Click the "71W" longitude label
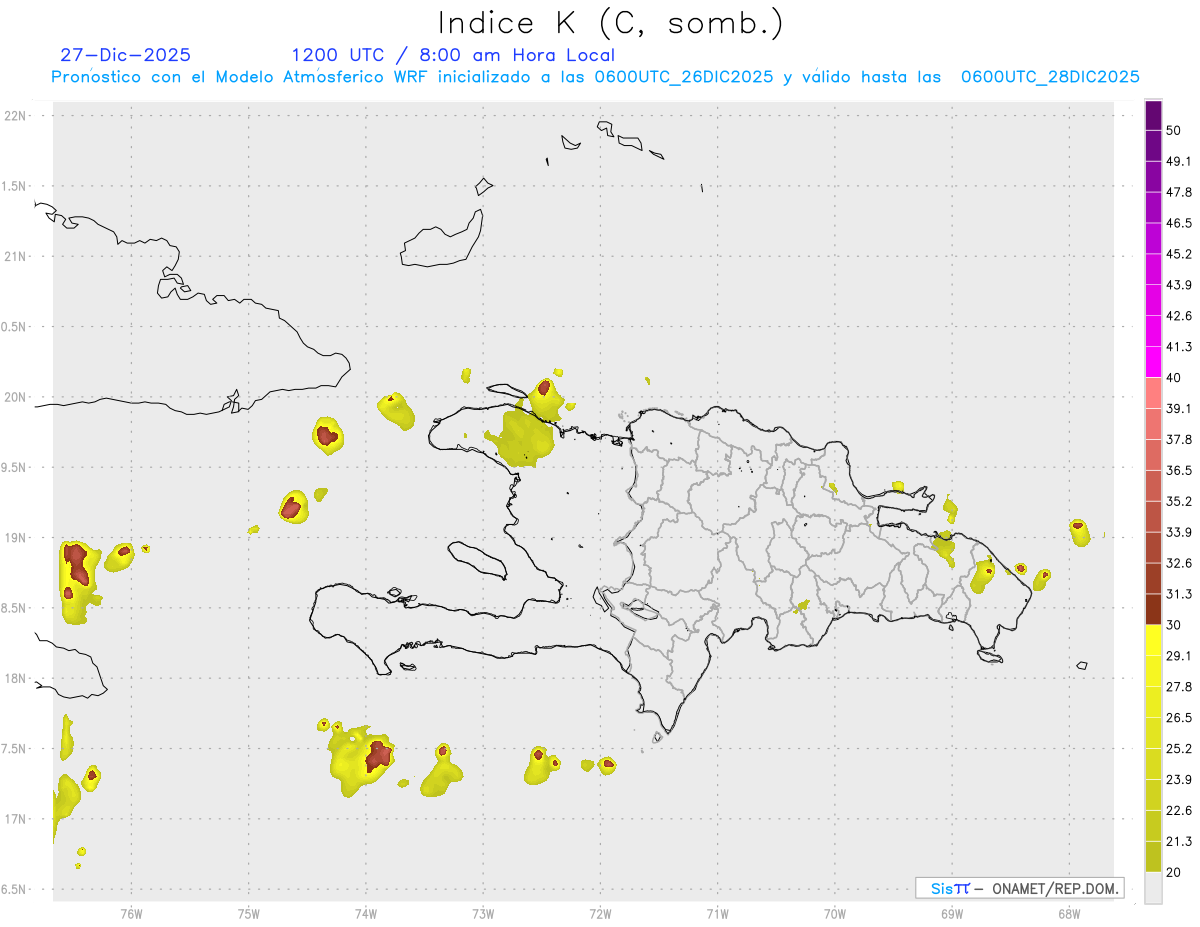1200x927 pixels. [x=717, y=913]
